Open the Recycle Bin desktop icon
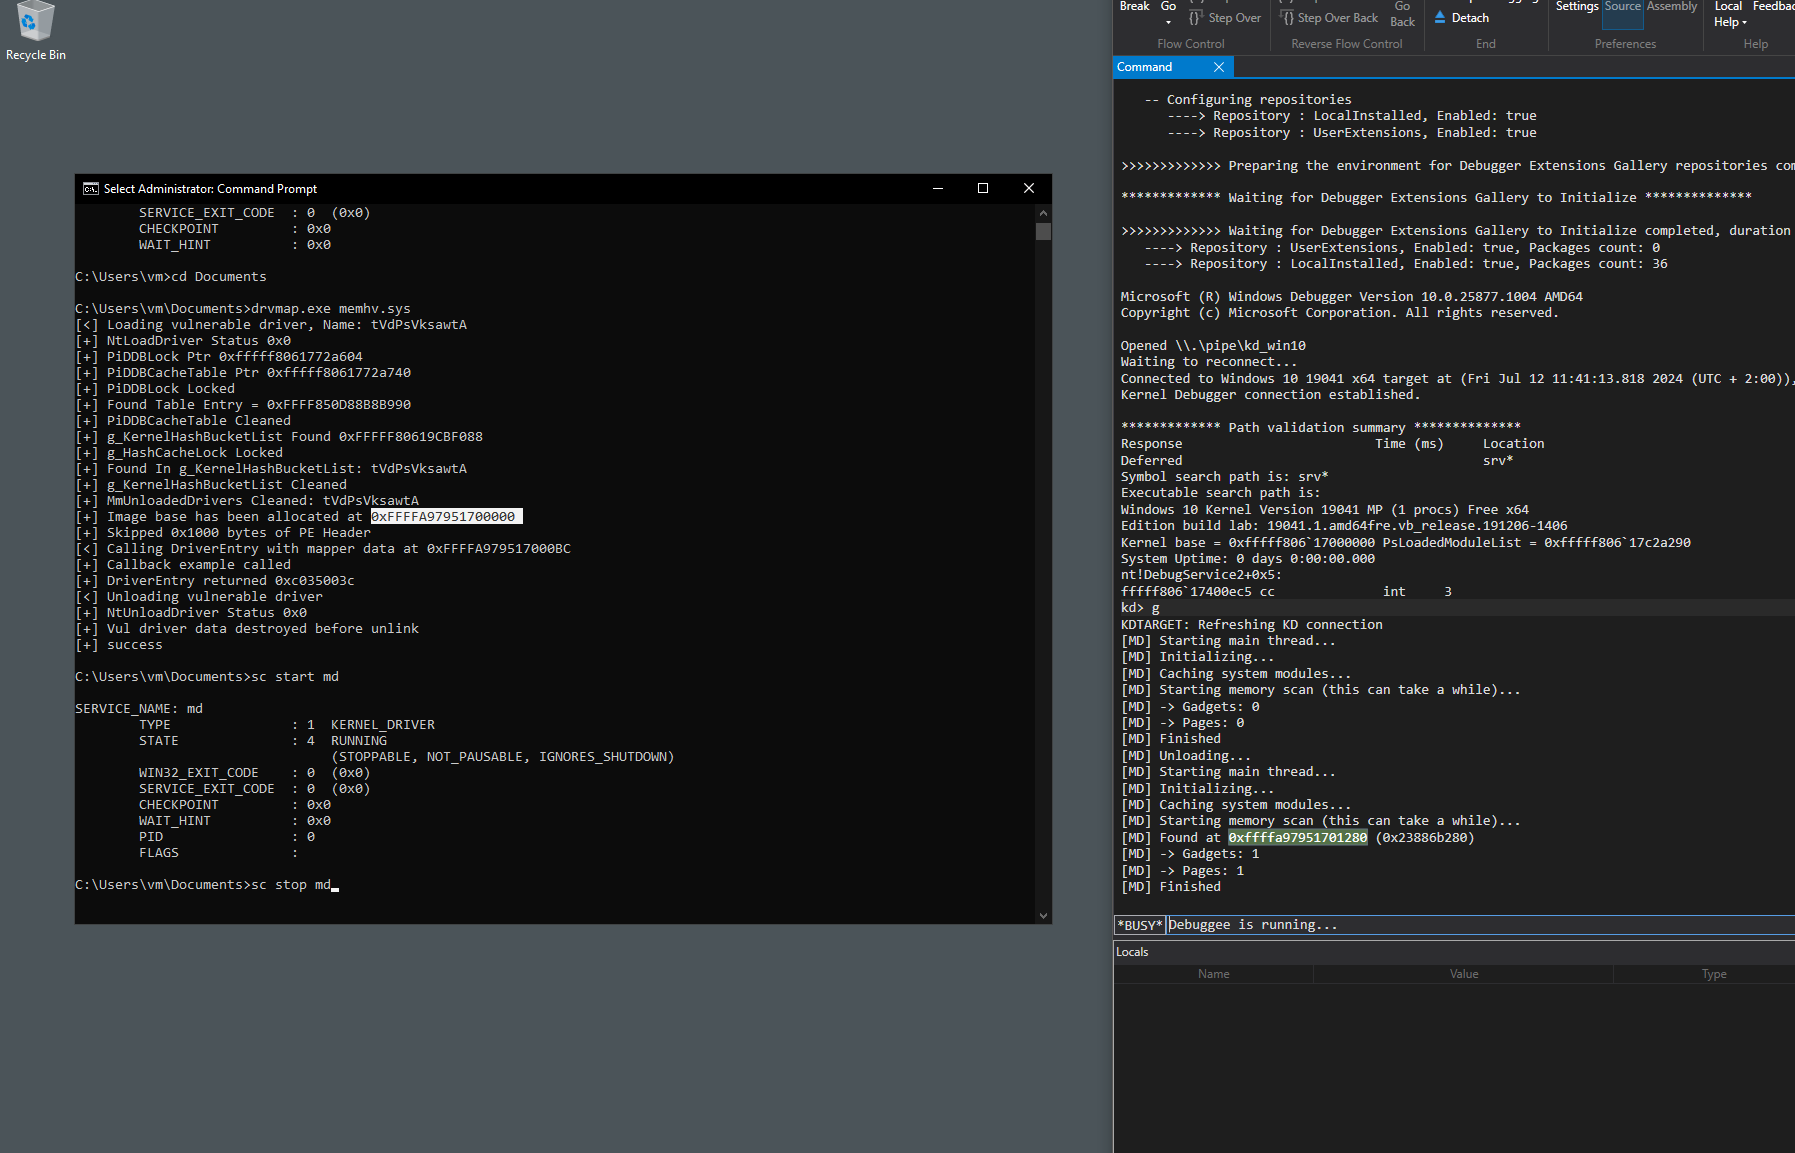The image size is (1795, 1153). pos(35,32)
